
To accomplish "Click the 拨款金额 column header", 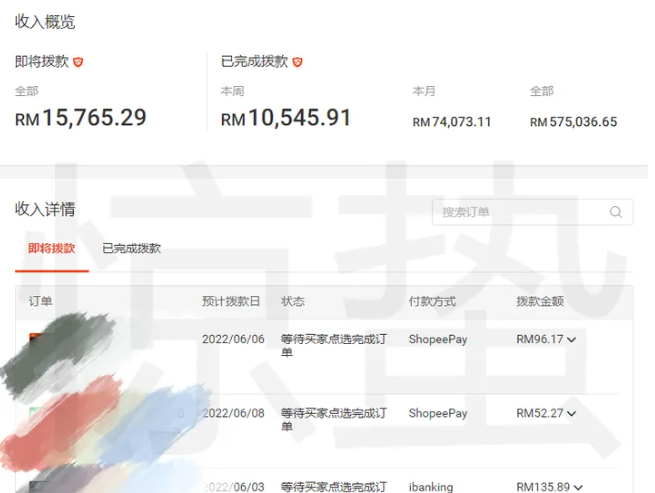I will 540,301.
